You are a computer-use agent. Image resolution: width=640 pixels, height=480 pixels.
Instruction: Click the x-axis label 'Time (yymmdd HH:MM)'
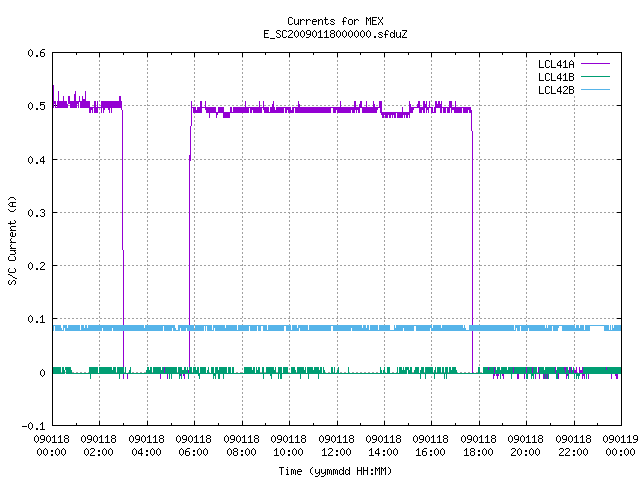(x=335, y=471)
